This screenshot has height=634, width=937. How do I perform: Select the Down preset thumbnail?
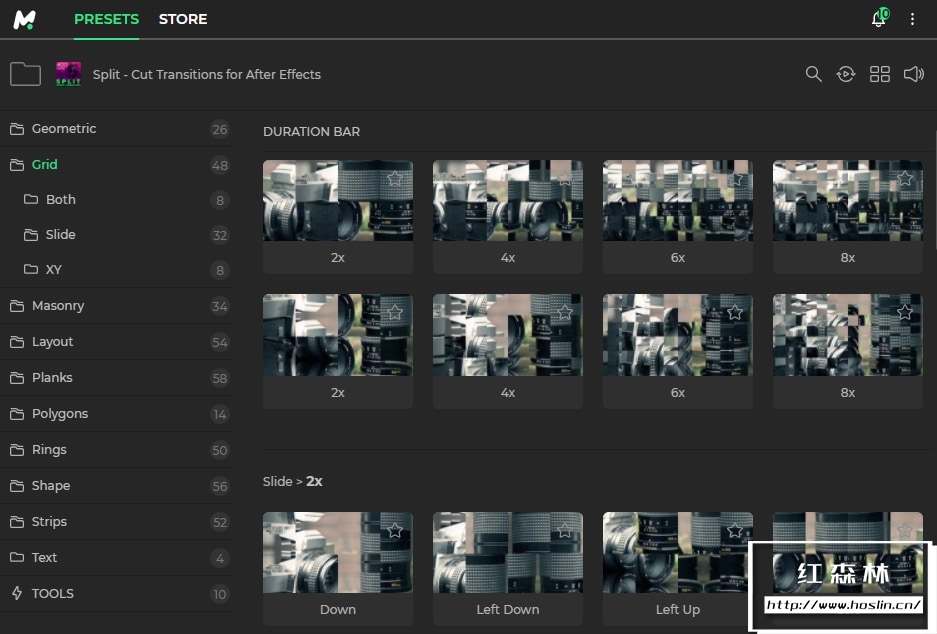coord(338,553)
